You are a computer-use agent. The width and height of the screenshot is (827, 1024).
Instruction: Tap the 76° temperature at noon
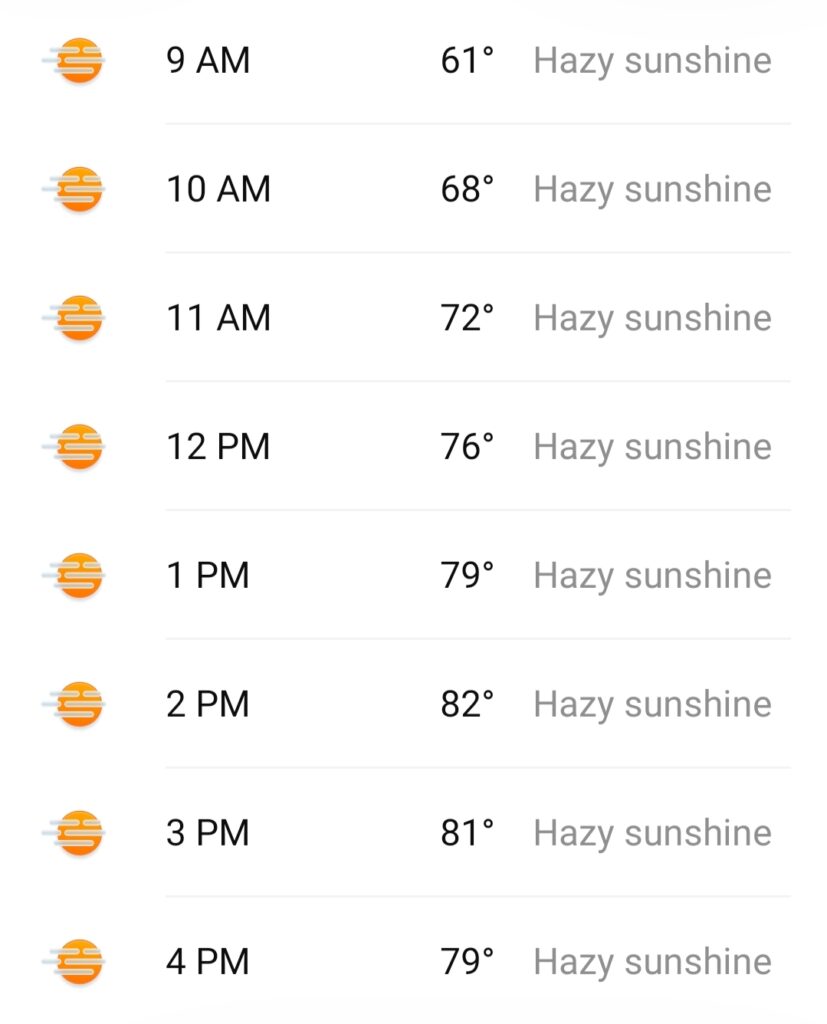pyautogui.click(x=467, y=446)
